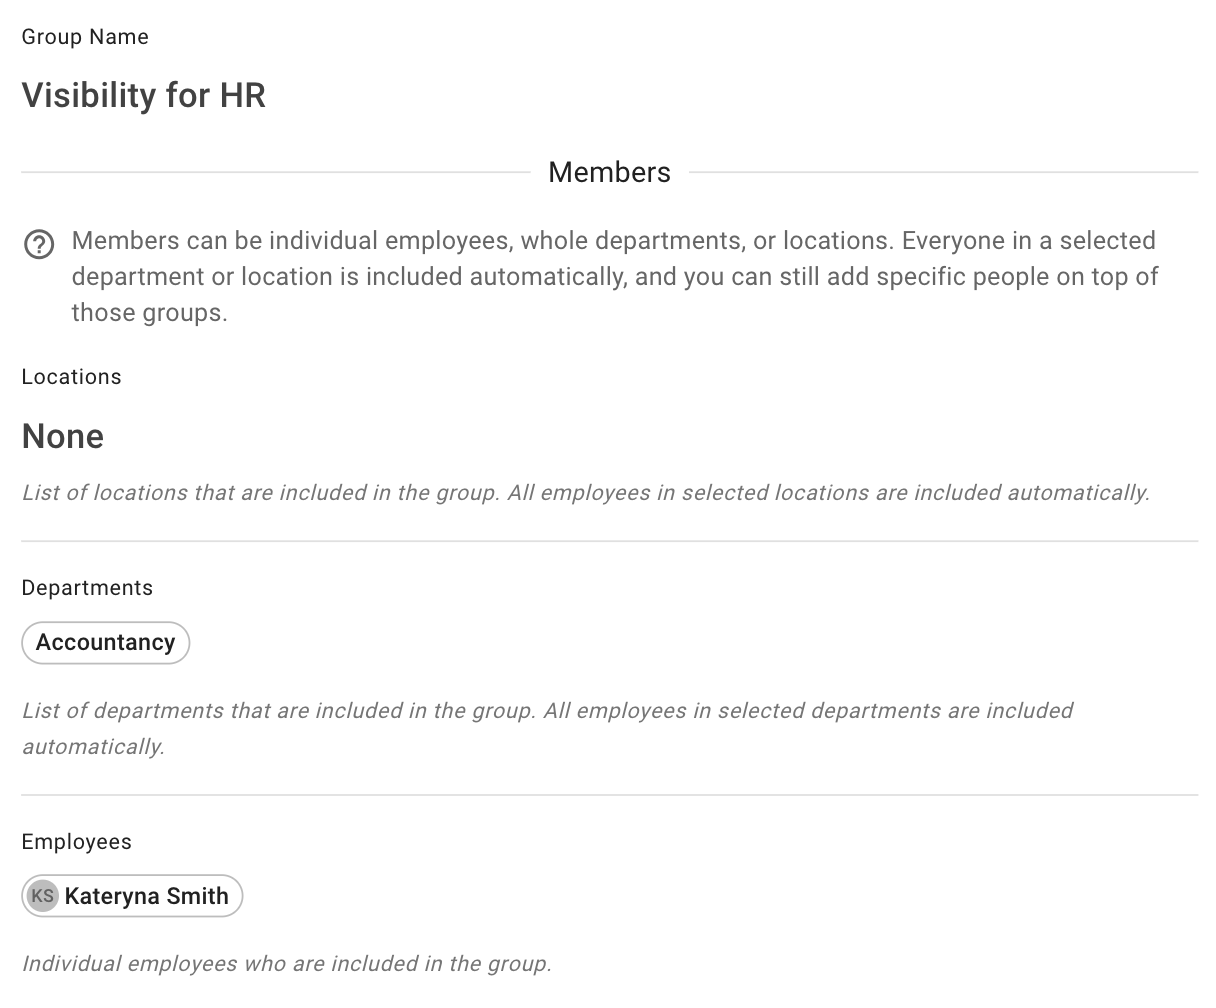Click the departments description italic text

[x=547, y=711]
